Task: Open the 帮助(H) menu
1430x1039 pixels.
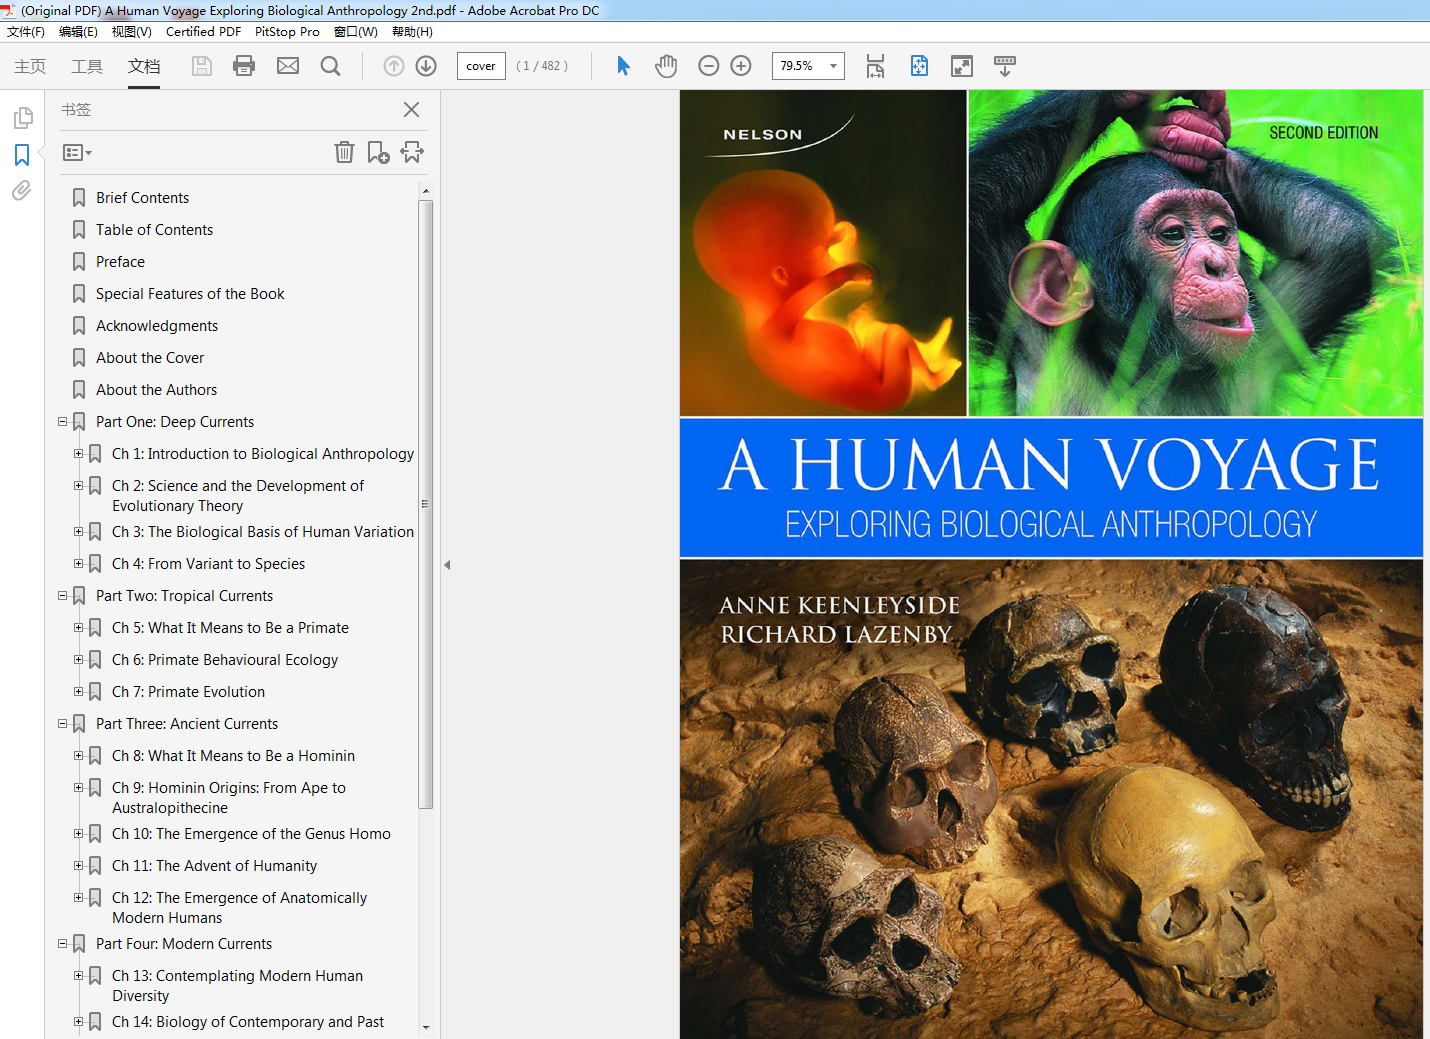Action: 412,32
